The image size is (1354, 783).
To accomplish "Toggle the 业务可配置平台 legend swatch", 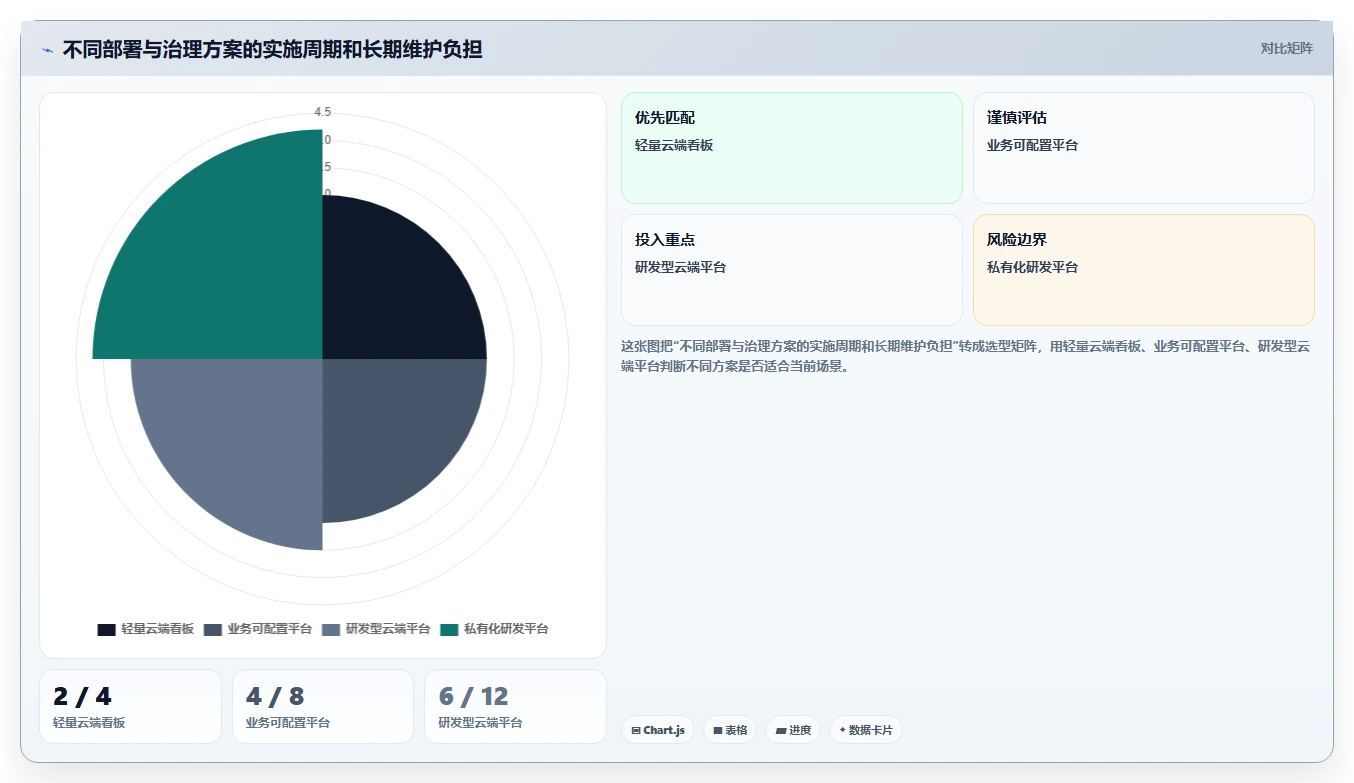I will coord(212,629).
